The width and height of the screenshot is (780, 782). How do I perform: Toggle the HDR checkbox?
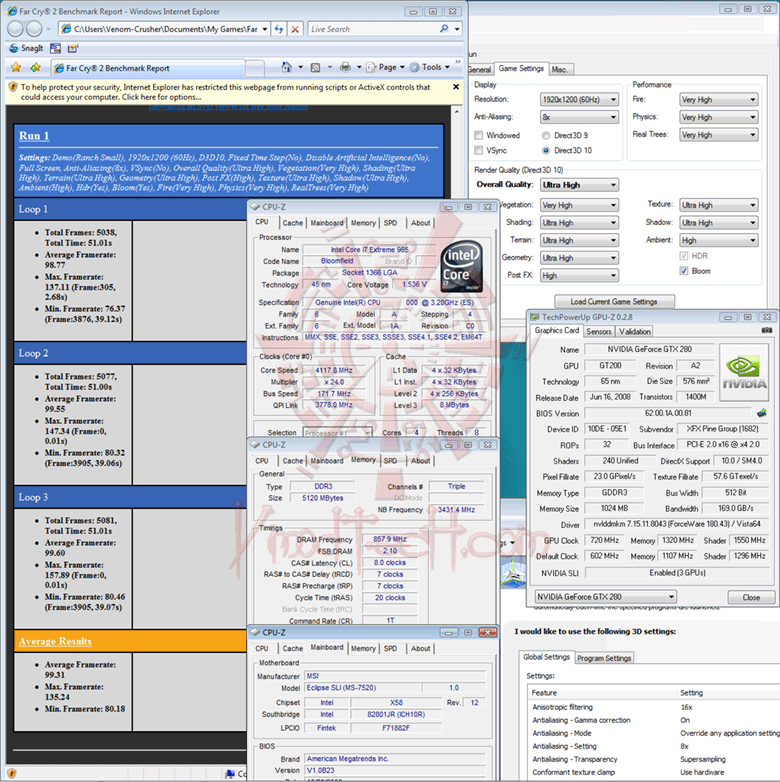[684, 256]
